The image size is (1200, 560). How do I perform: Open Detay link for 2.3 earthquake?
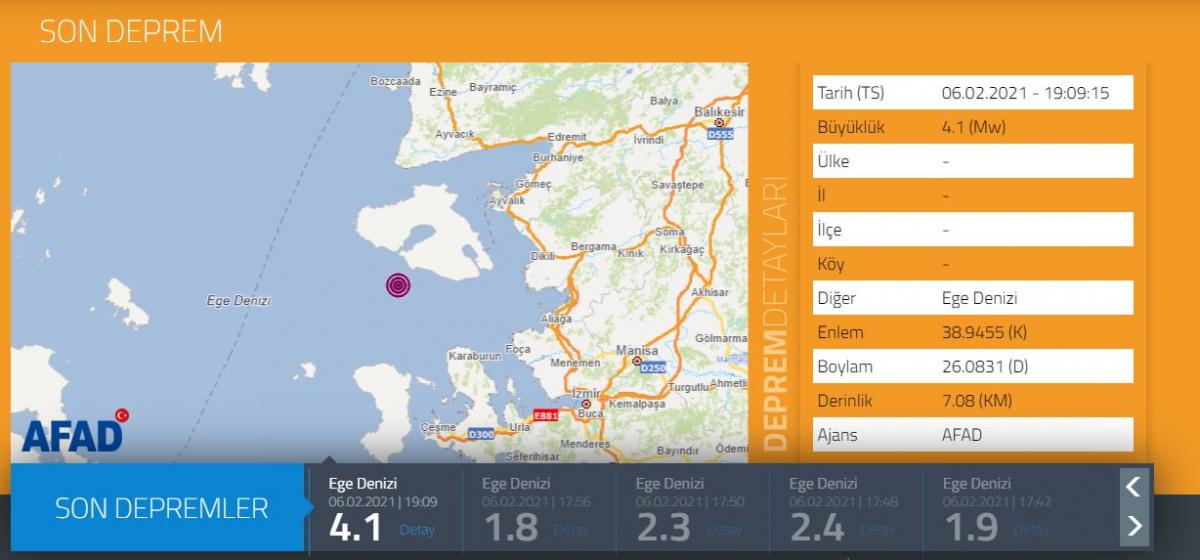point(725,529)
